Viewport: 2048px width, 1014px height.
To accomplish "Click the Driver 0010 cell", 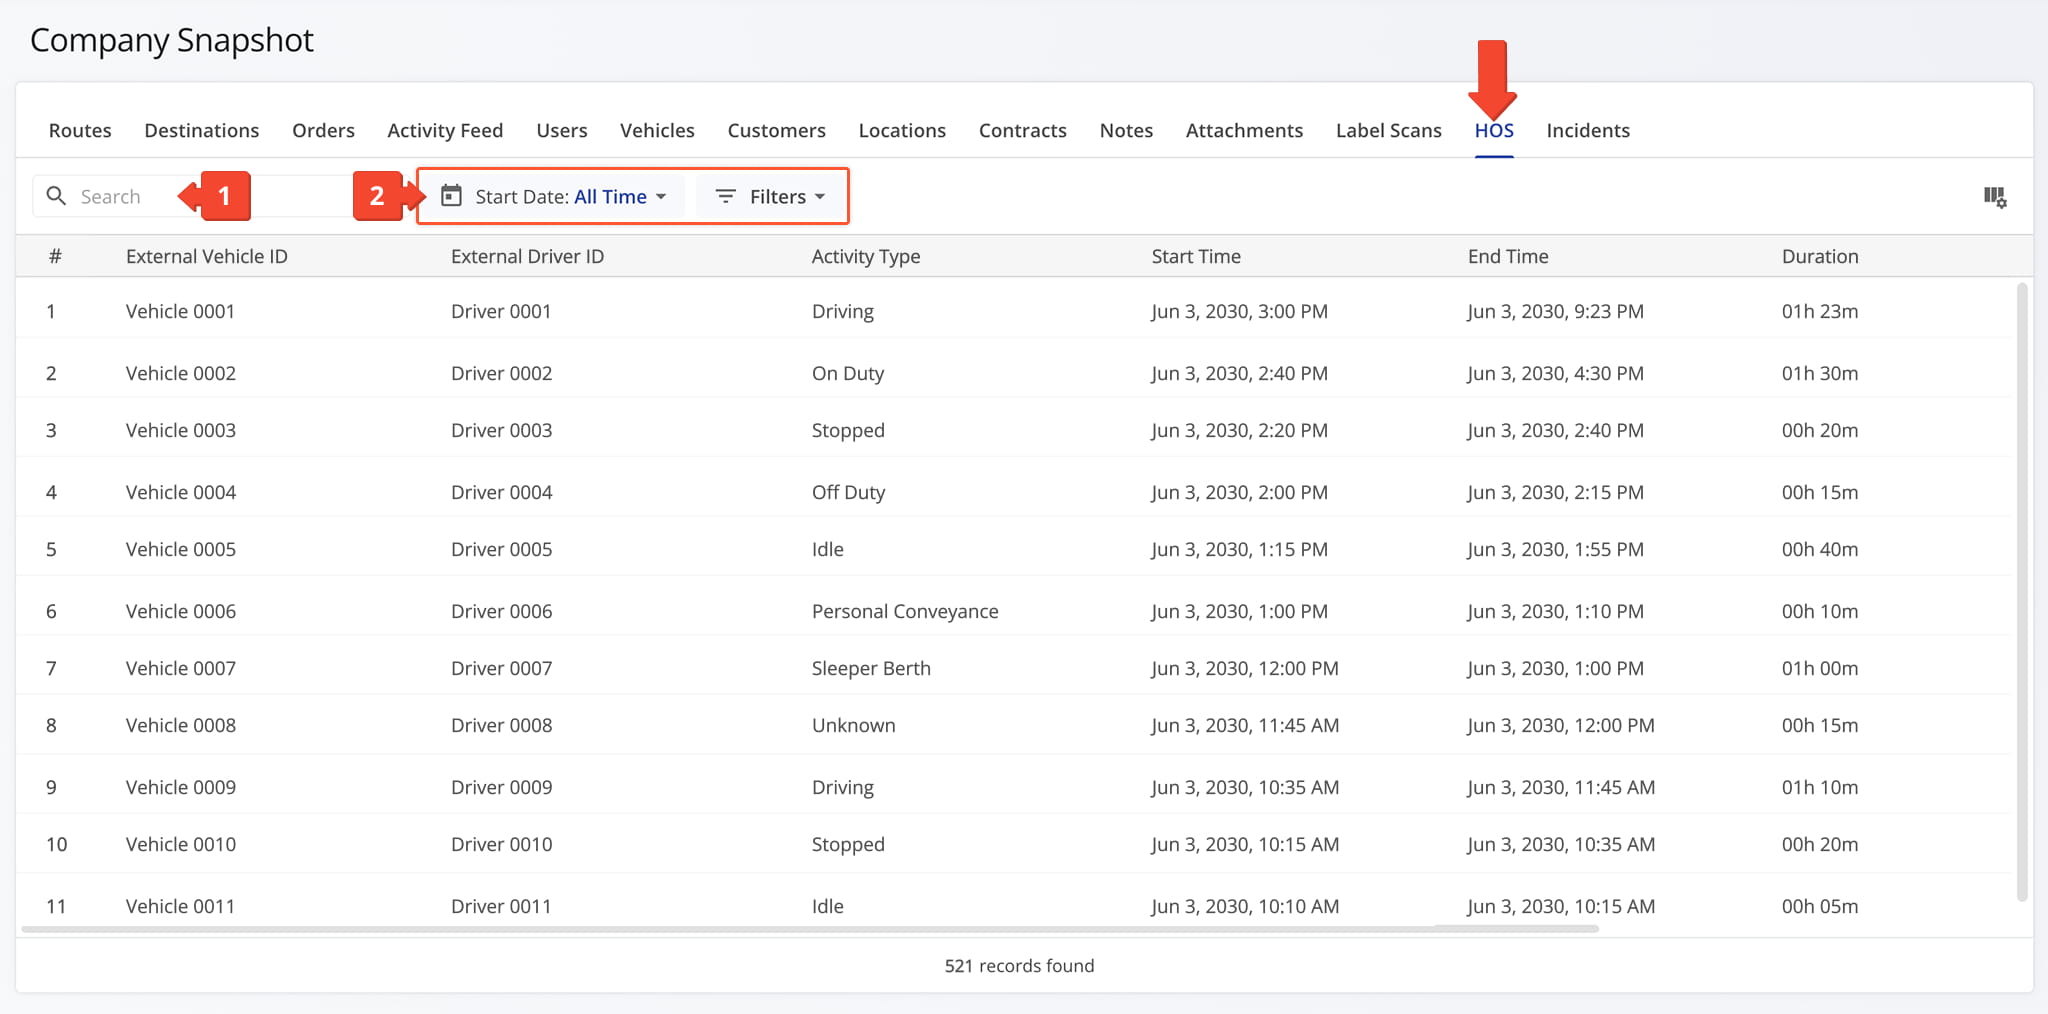I will 501,844.
